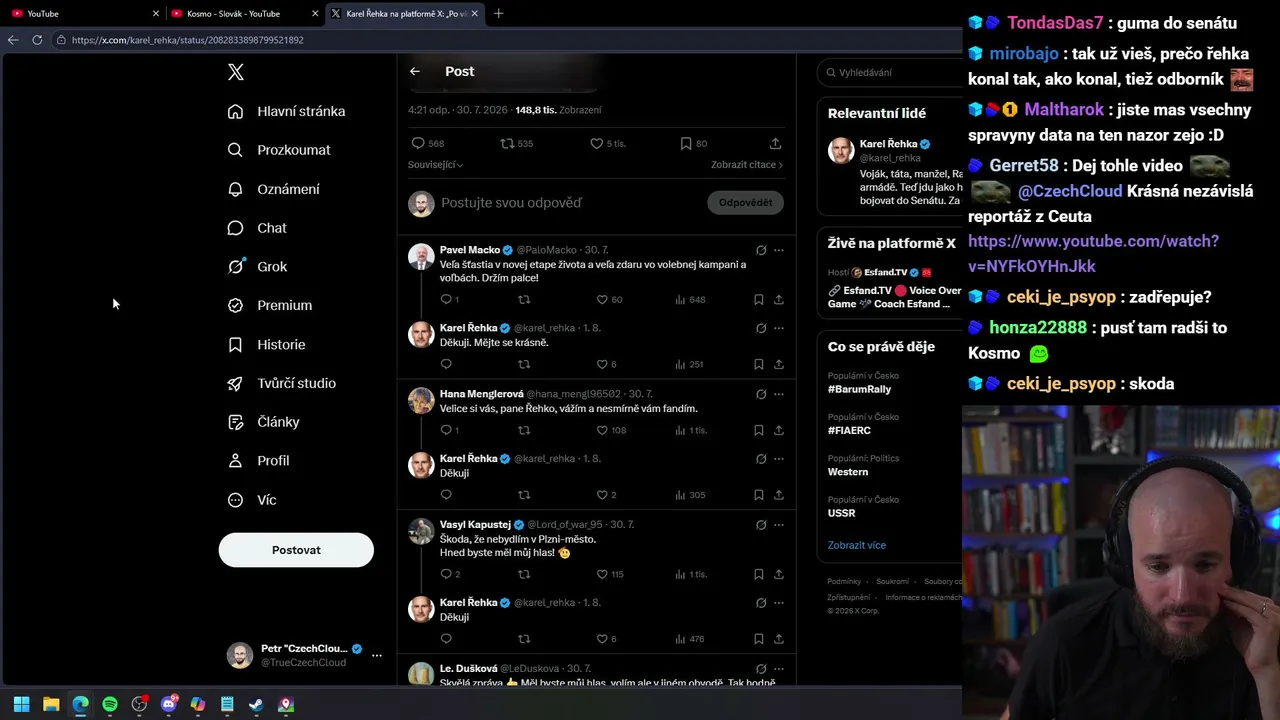
Task: Open Steam from the taskbar
Action: click(257, 704)
